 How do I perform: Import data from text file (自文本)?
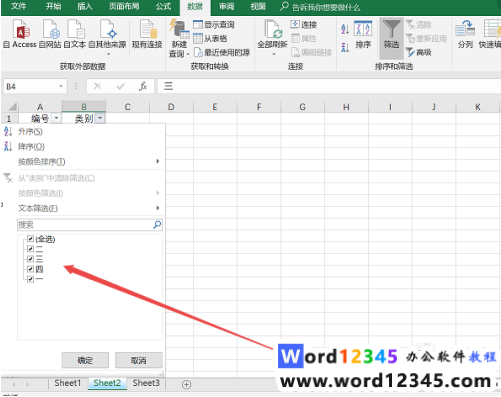(x=75, y=34)
